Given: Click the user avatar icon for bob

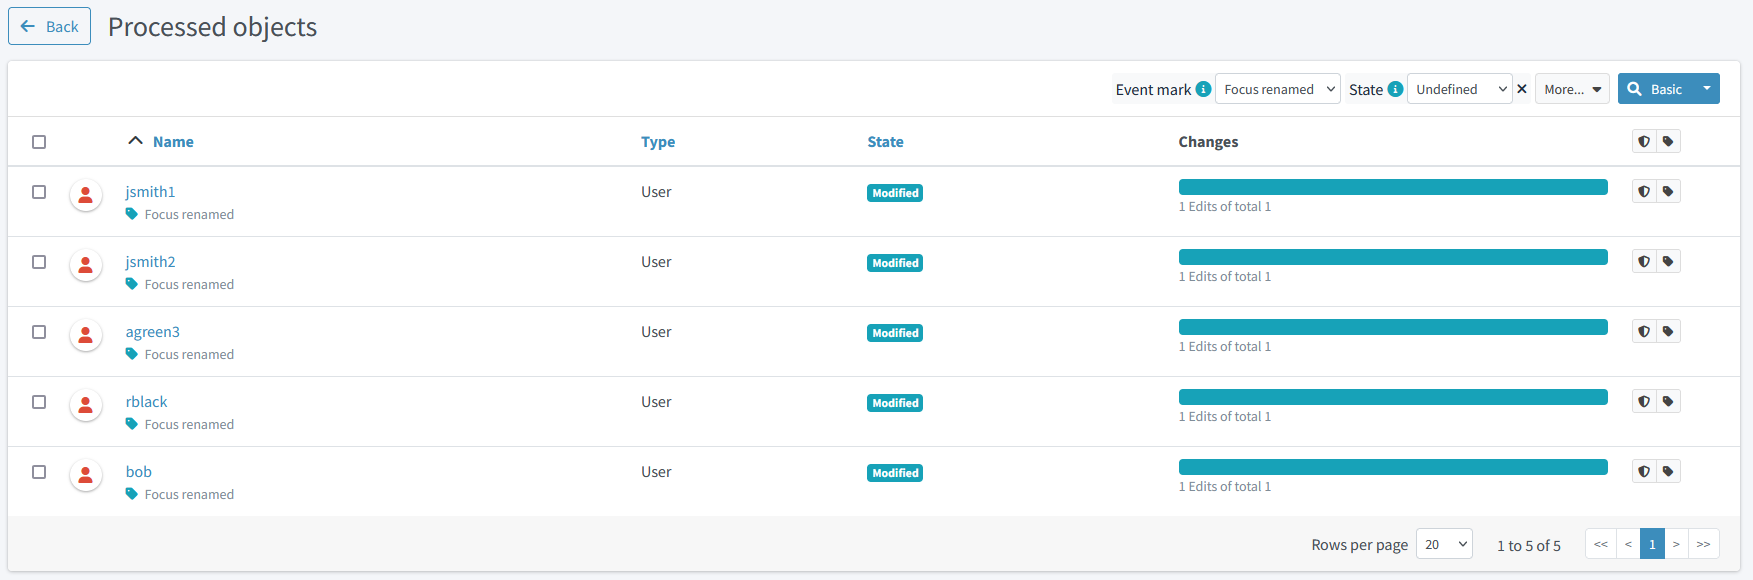Looking at the screenshot, I should [86, 475].
